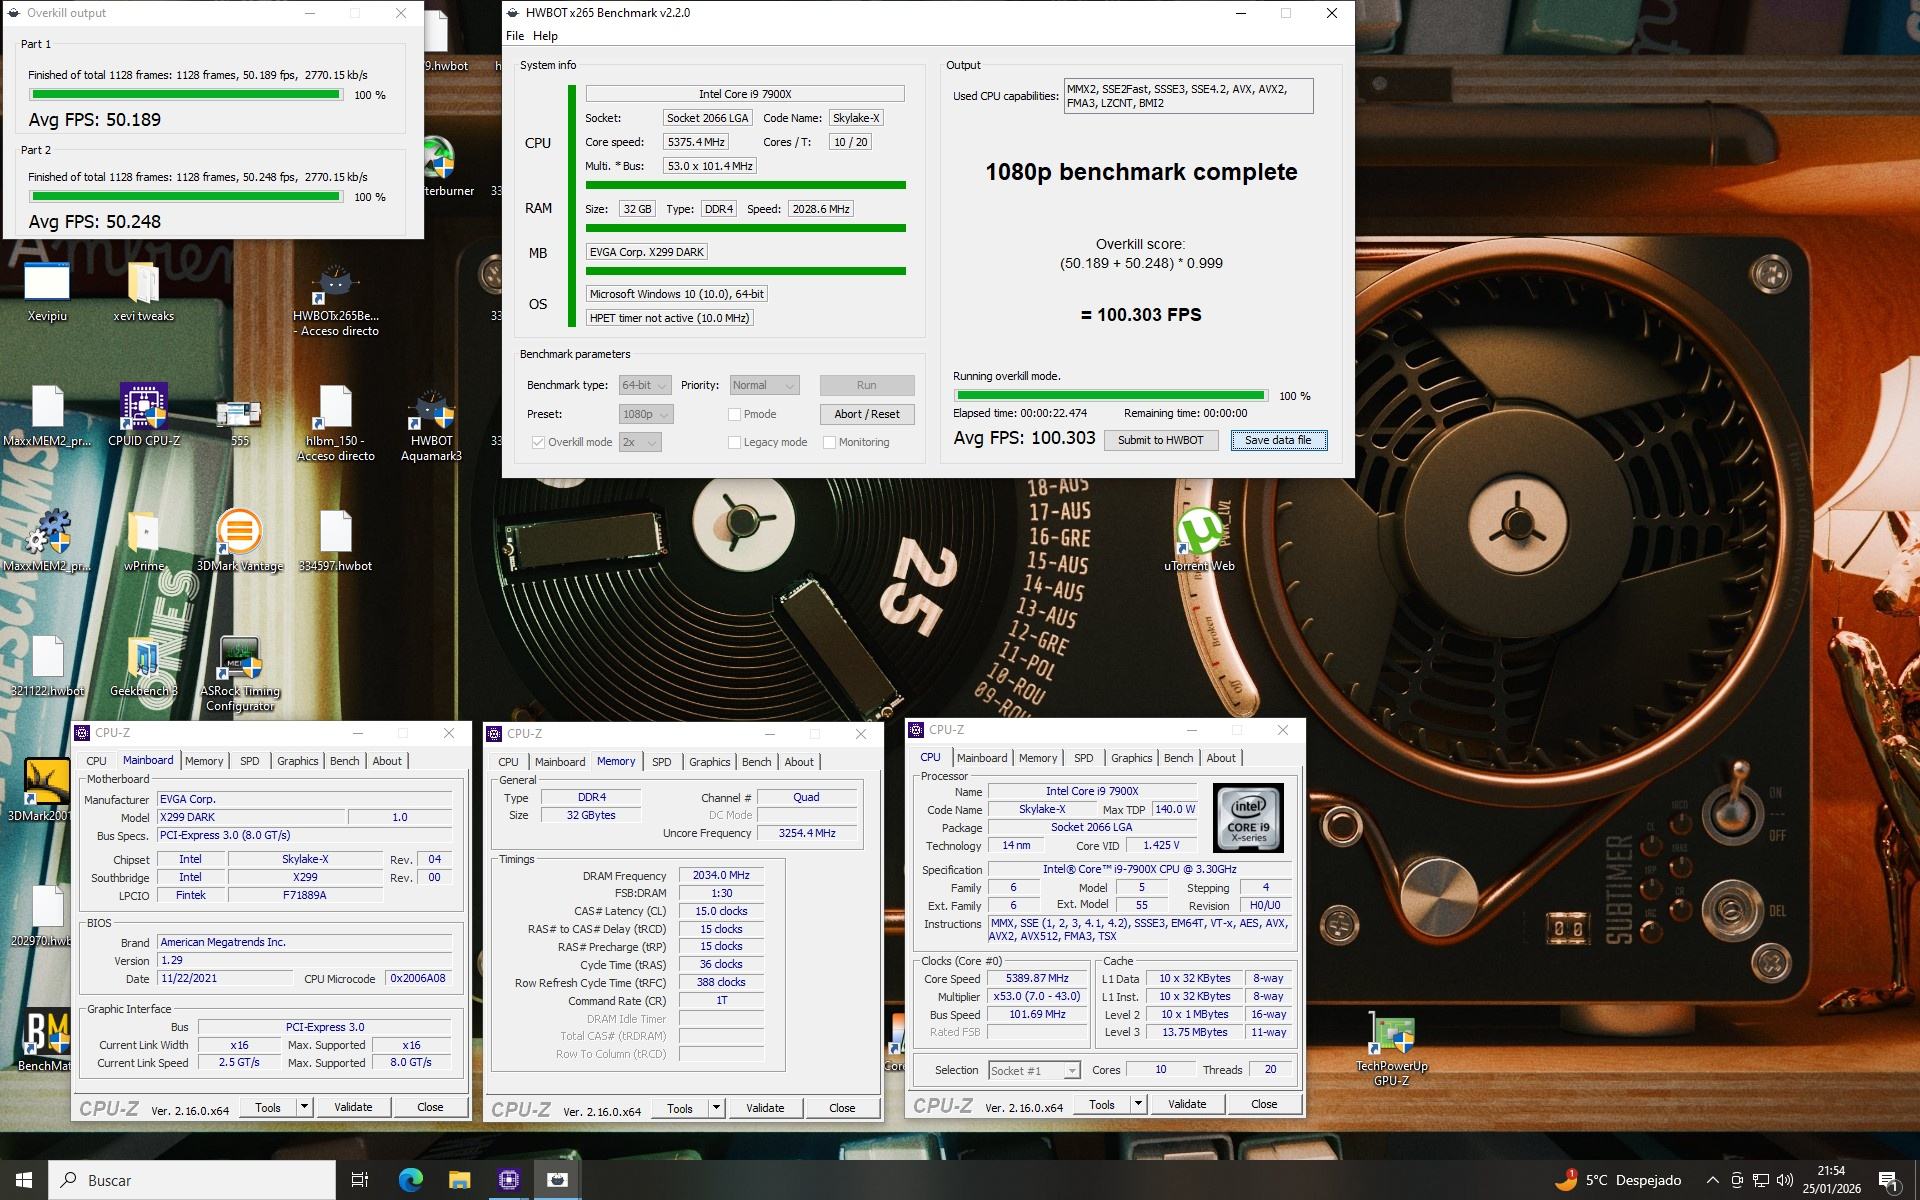
Task: Open the Priority dropdown set to Normal
Action: (x=764, y=385)
